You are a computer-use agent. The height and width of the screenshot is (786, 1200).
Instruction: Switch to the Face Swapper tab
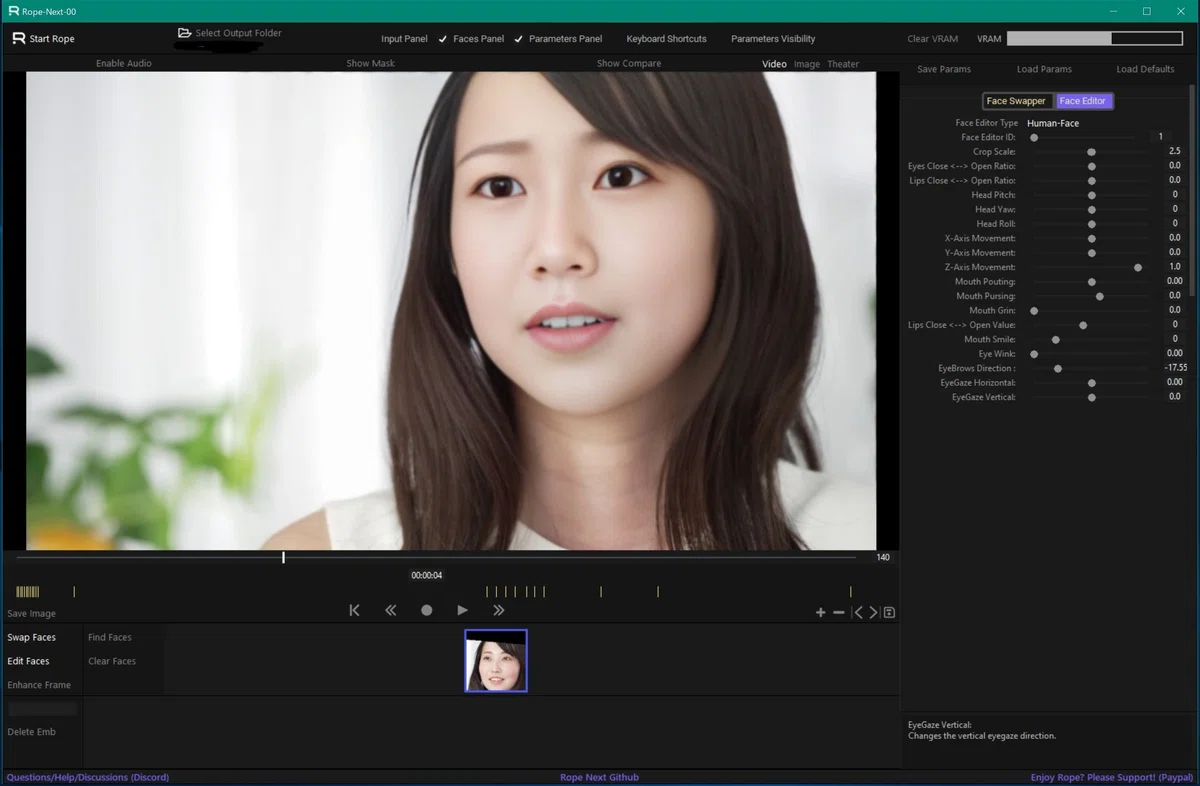click(1016, 101)
